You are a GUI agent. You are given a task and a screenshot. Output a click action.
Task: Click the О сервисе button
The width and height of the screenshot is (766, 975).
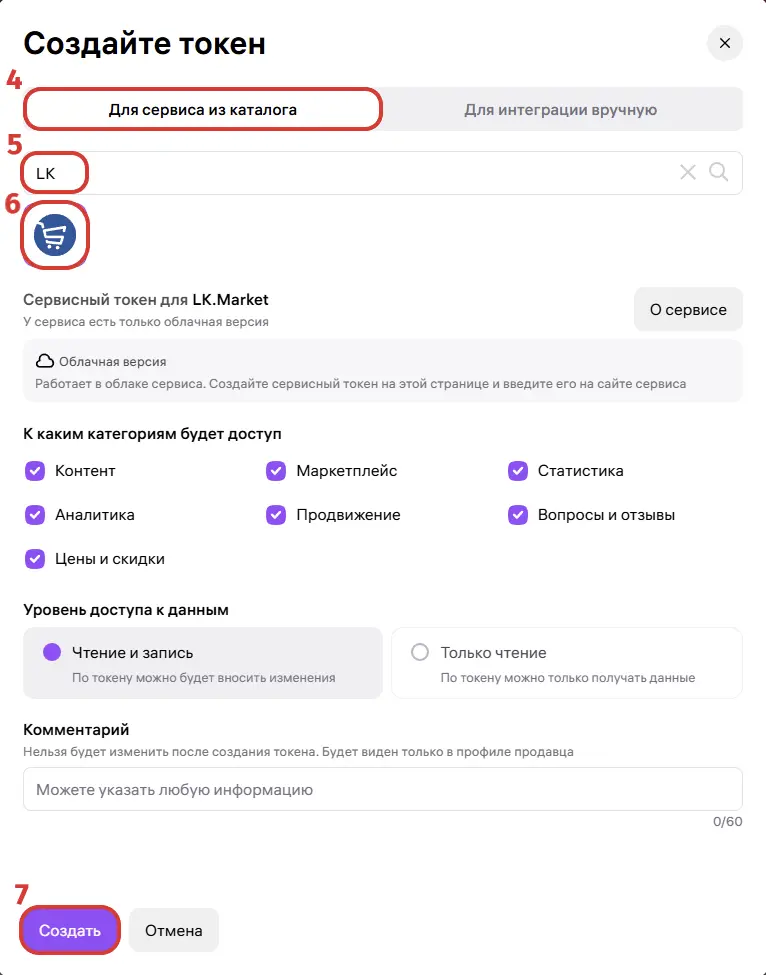(688, 309)
